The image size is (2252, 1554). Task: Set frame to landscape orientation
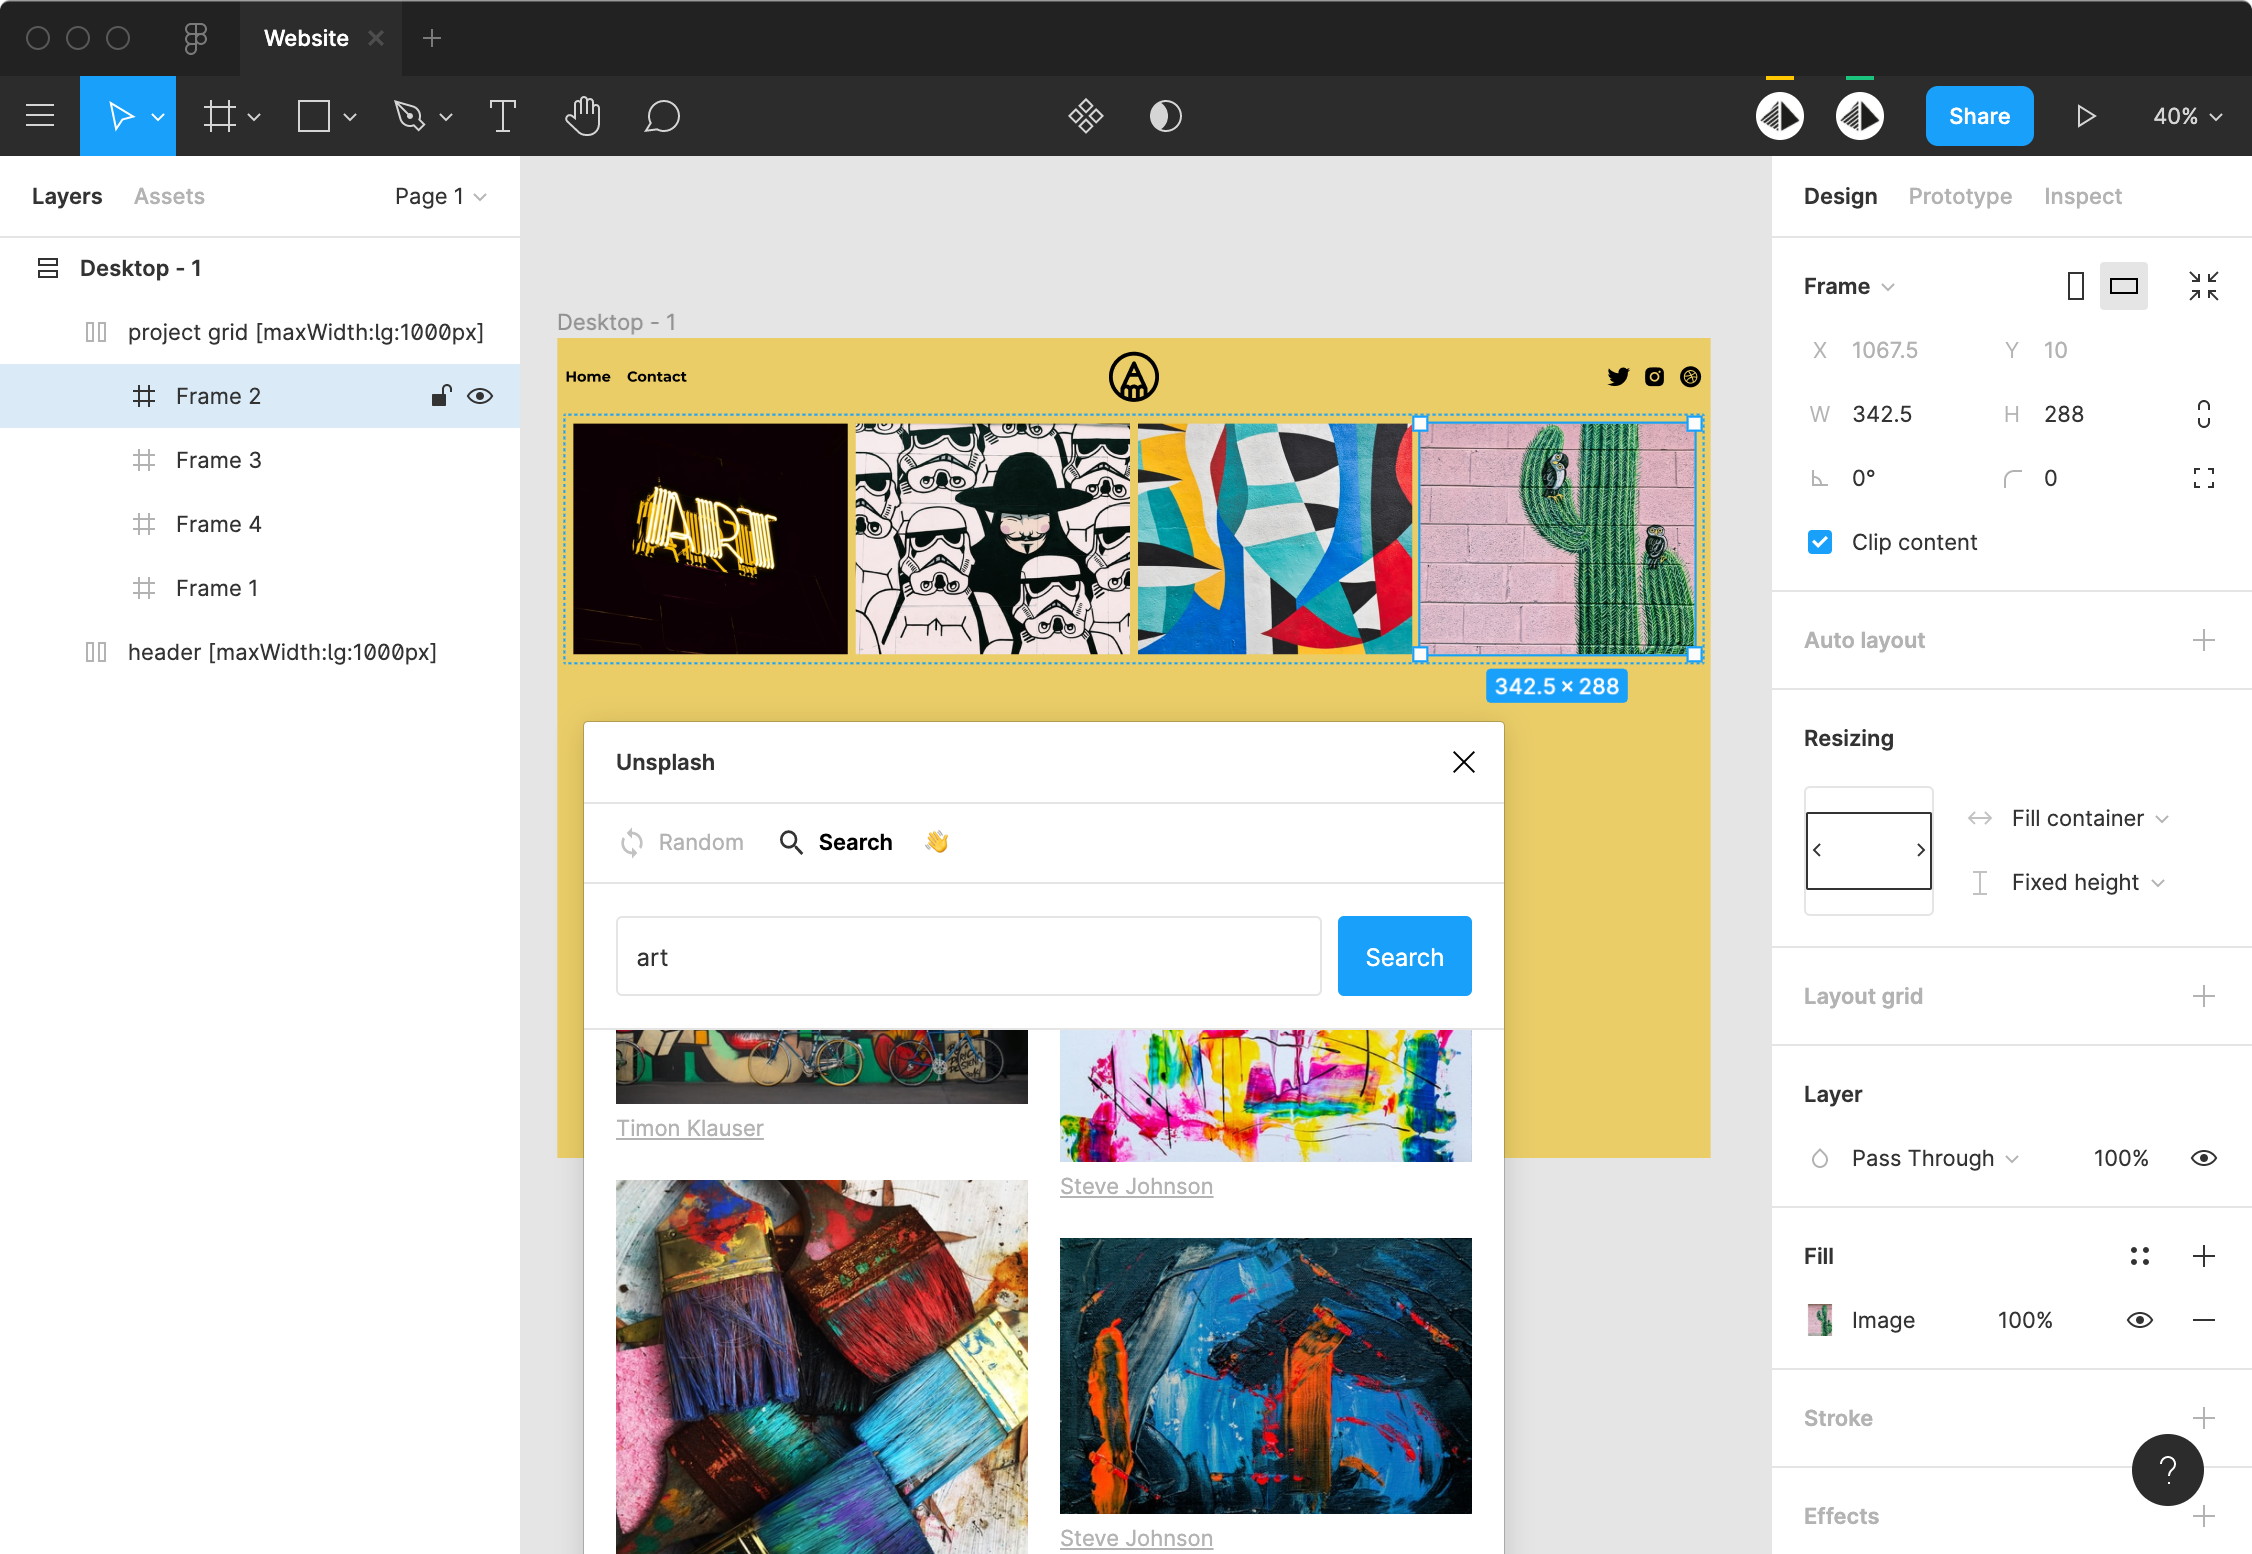click(x=2124, y=286)
